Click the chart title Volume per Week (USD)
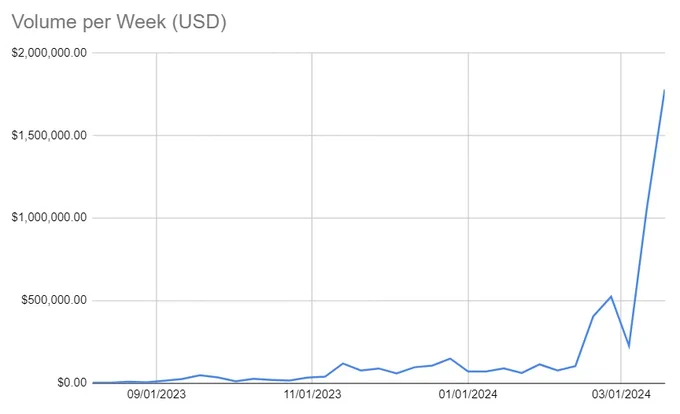The image size is (680, 414). click(119, 22)
